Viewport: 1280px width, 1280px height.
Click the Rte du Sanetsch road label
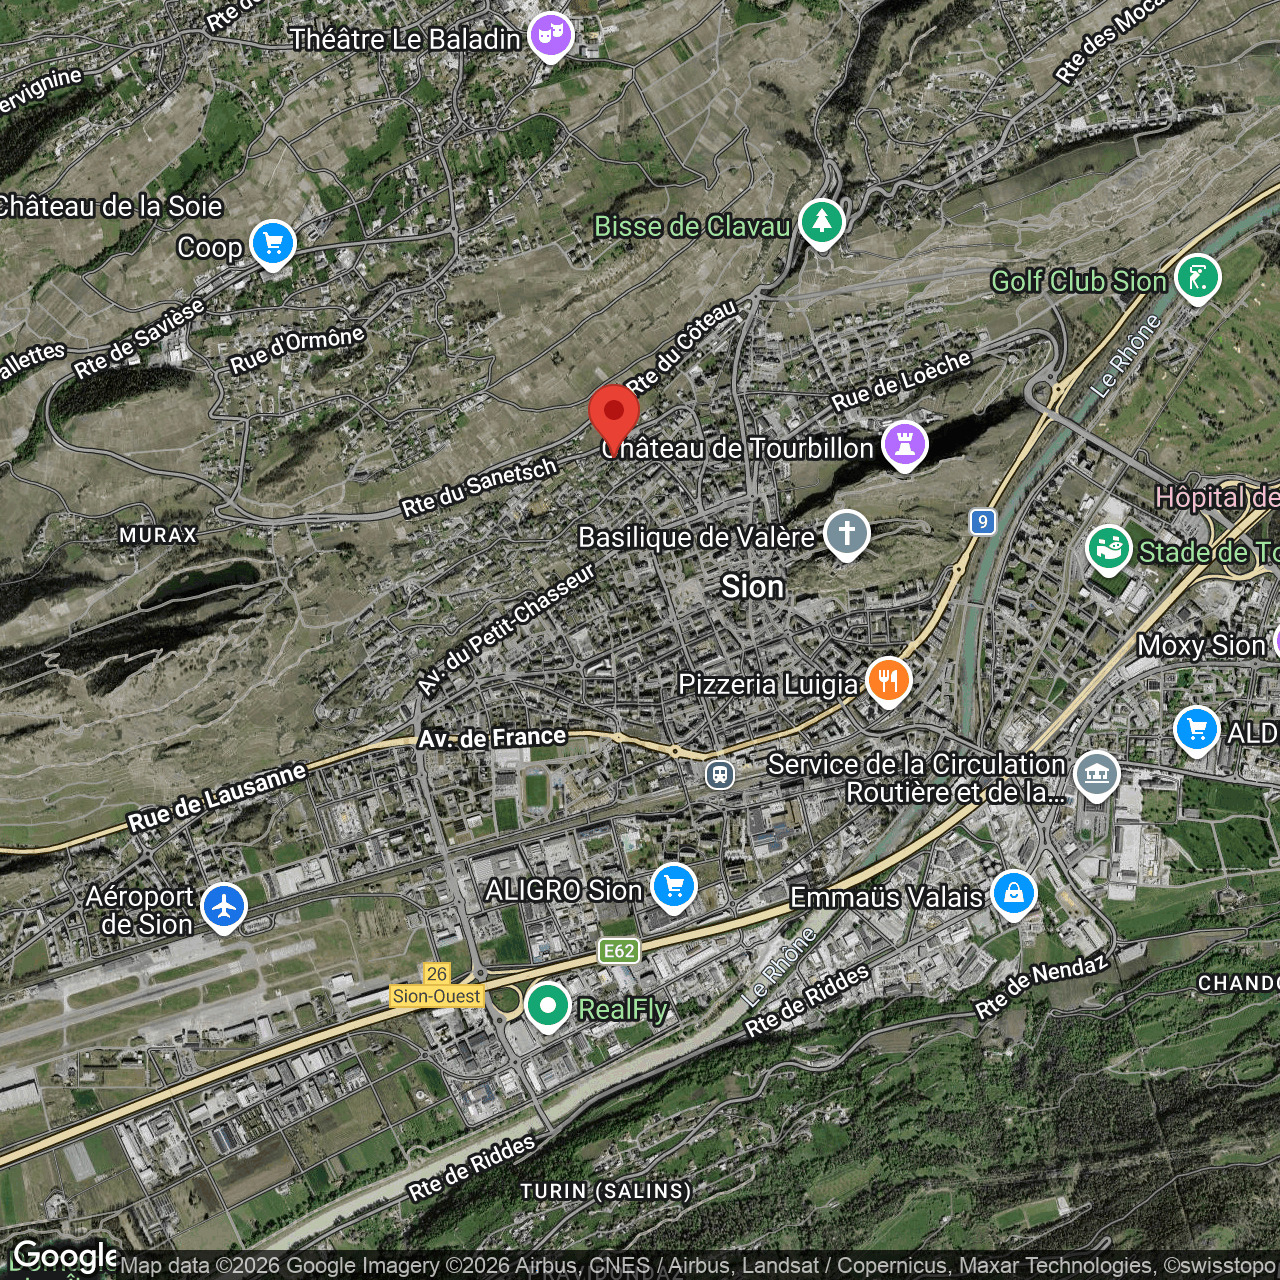click(x=479, y=488)
